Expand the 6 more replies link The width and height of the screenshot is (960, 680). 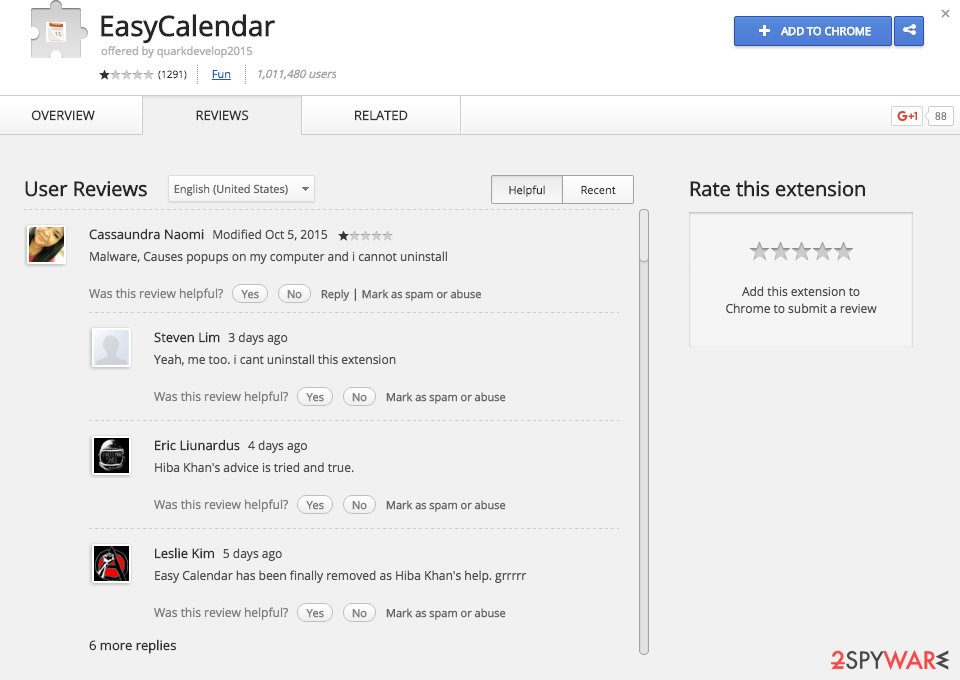coord(132,646)
